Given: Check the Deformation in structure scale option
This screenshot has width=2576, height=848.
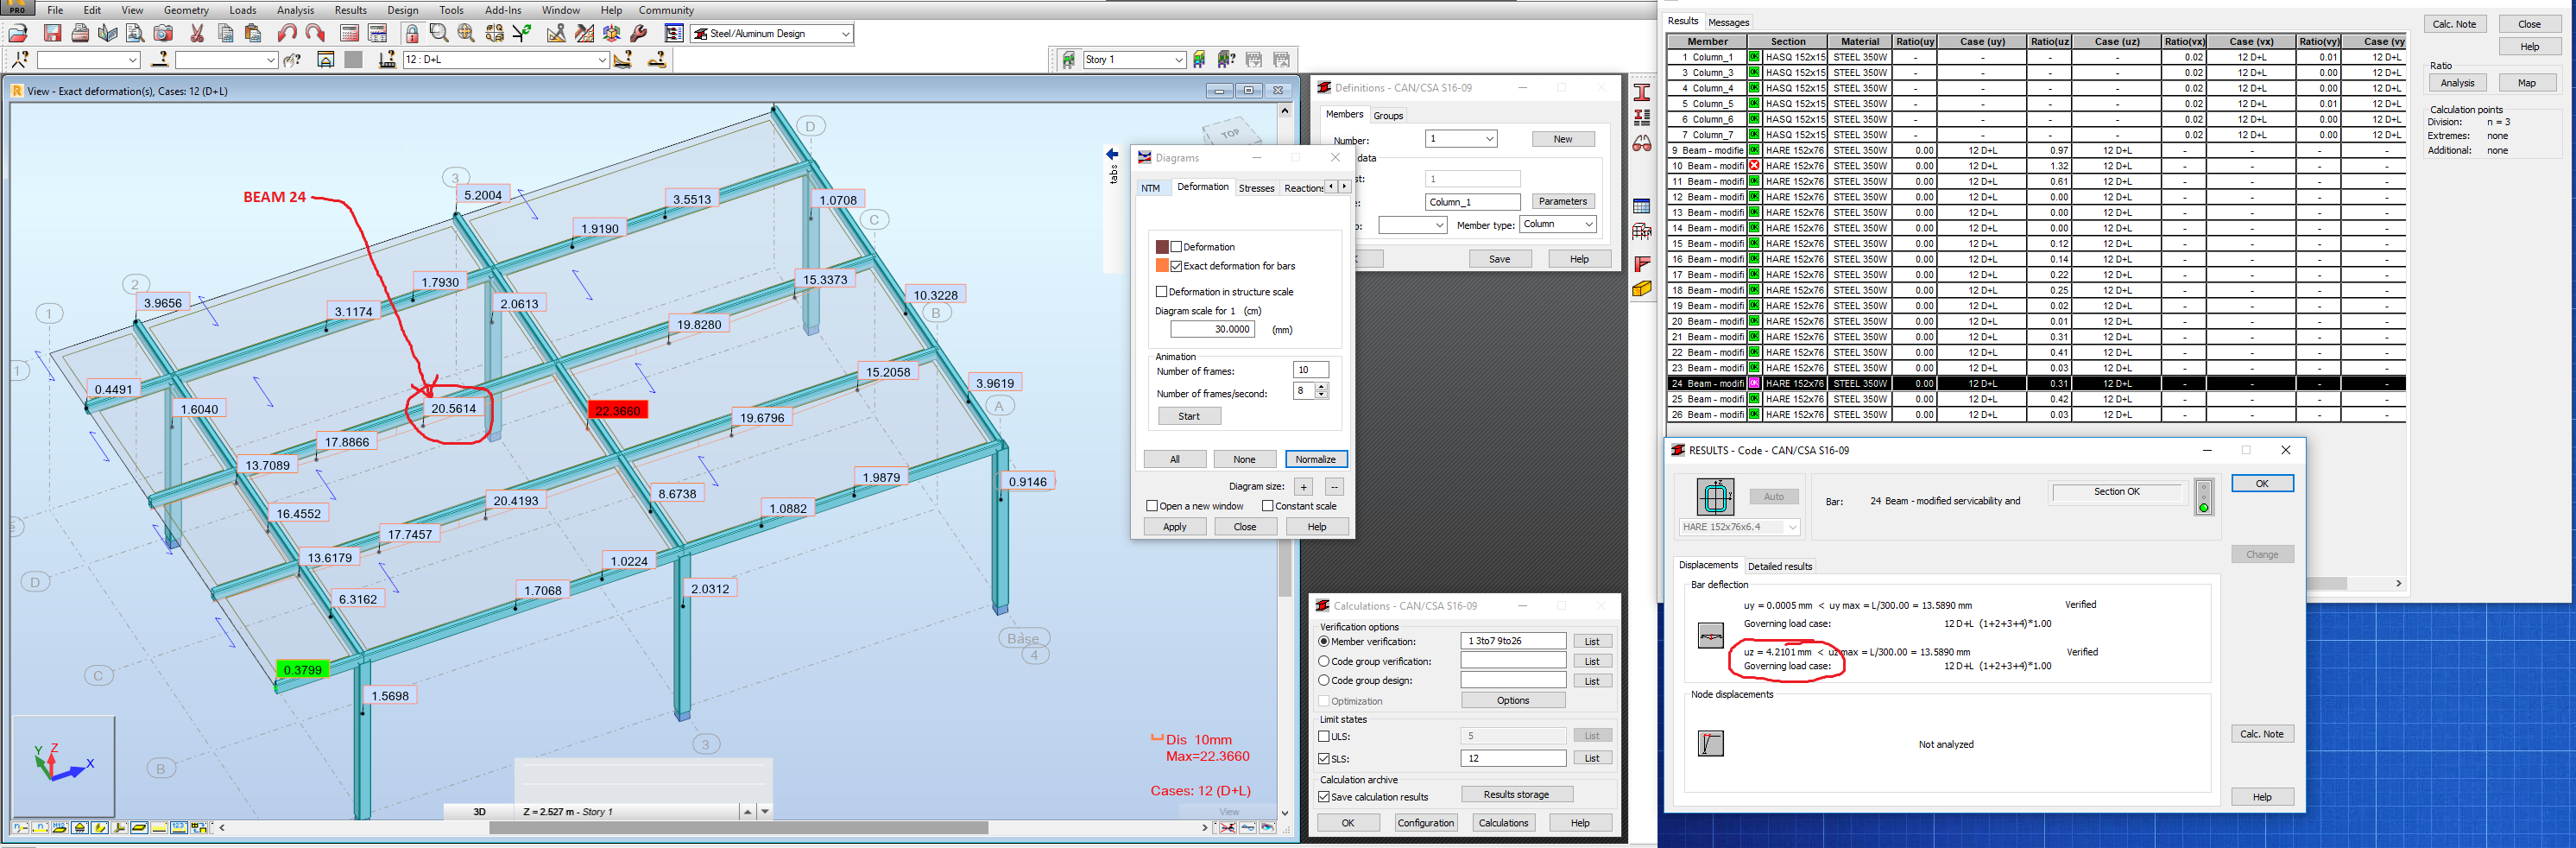Looking at the screenshot, I should pos(1161,291).
